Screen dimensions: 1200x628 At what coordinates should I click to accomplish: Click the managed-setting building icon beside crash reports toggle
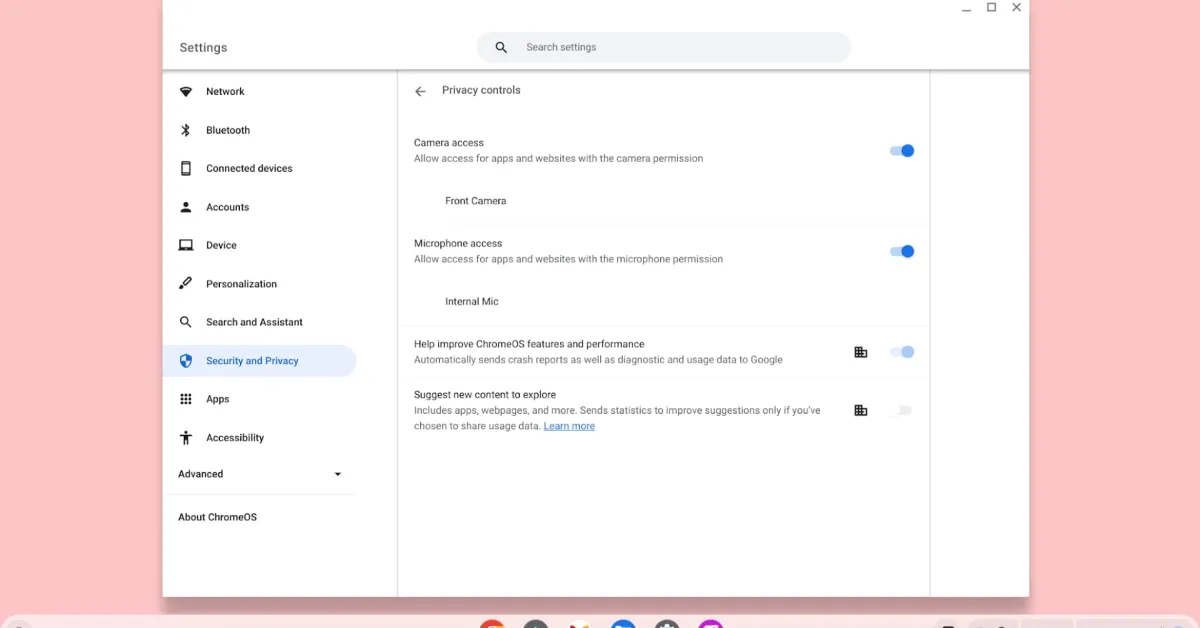click(x=861, y=352)
